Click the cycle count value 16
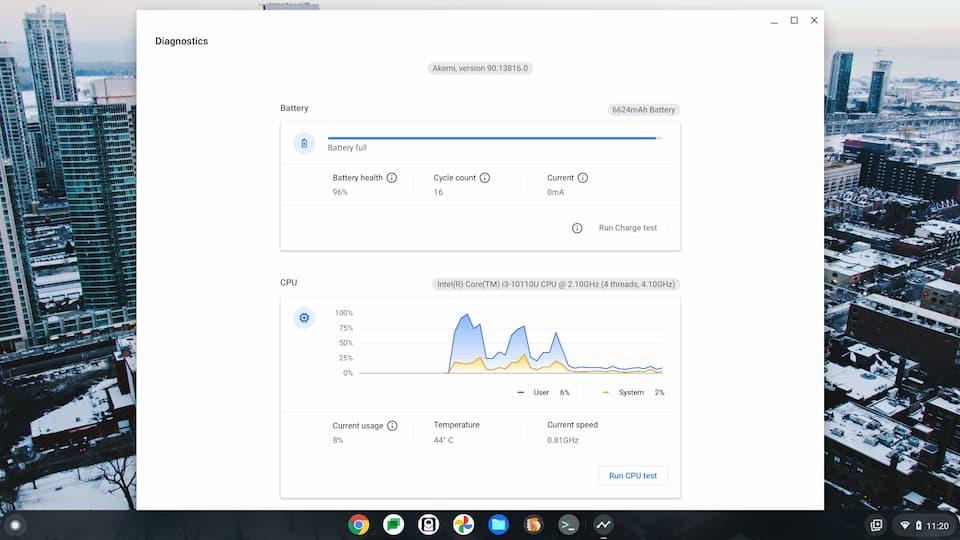The height and width of the screenshot is (540, 960). click(438, 192)
